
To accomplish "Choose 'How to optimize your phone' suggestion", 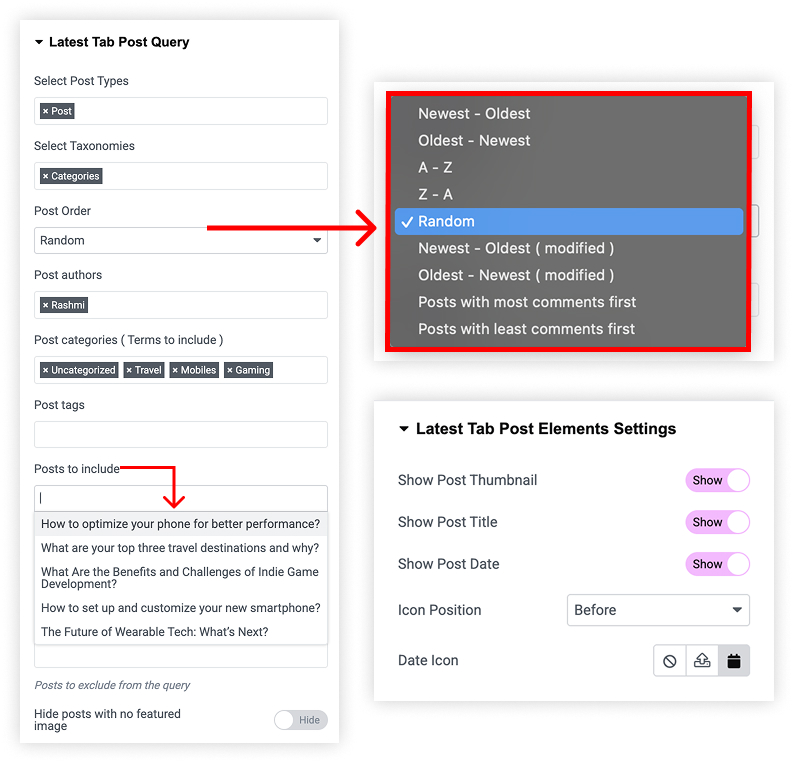I will coord(181,524).
